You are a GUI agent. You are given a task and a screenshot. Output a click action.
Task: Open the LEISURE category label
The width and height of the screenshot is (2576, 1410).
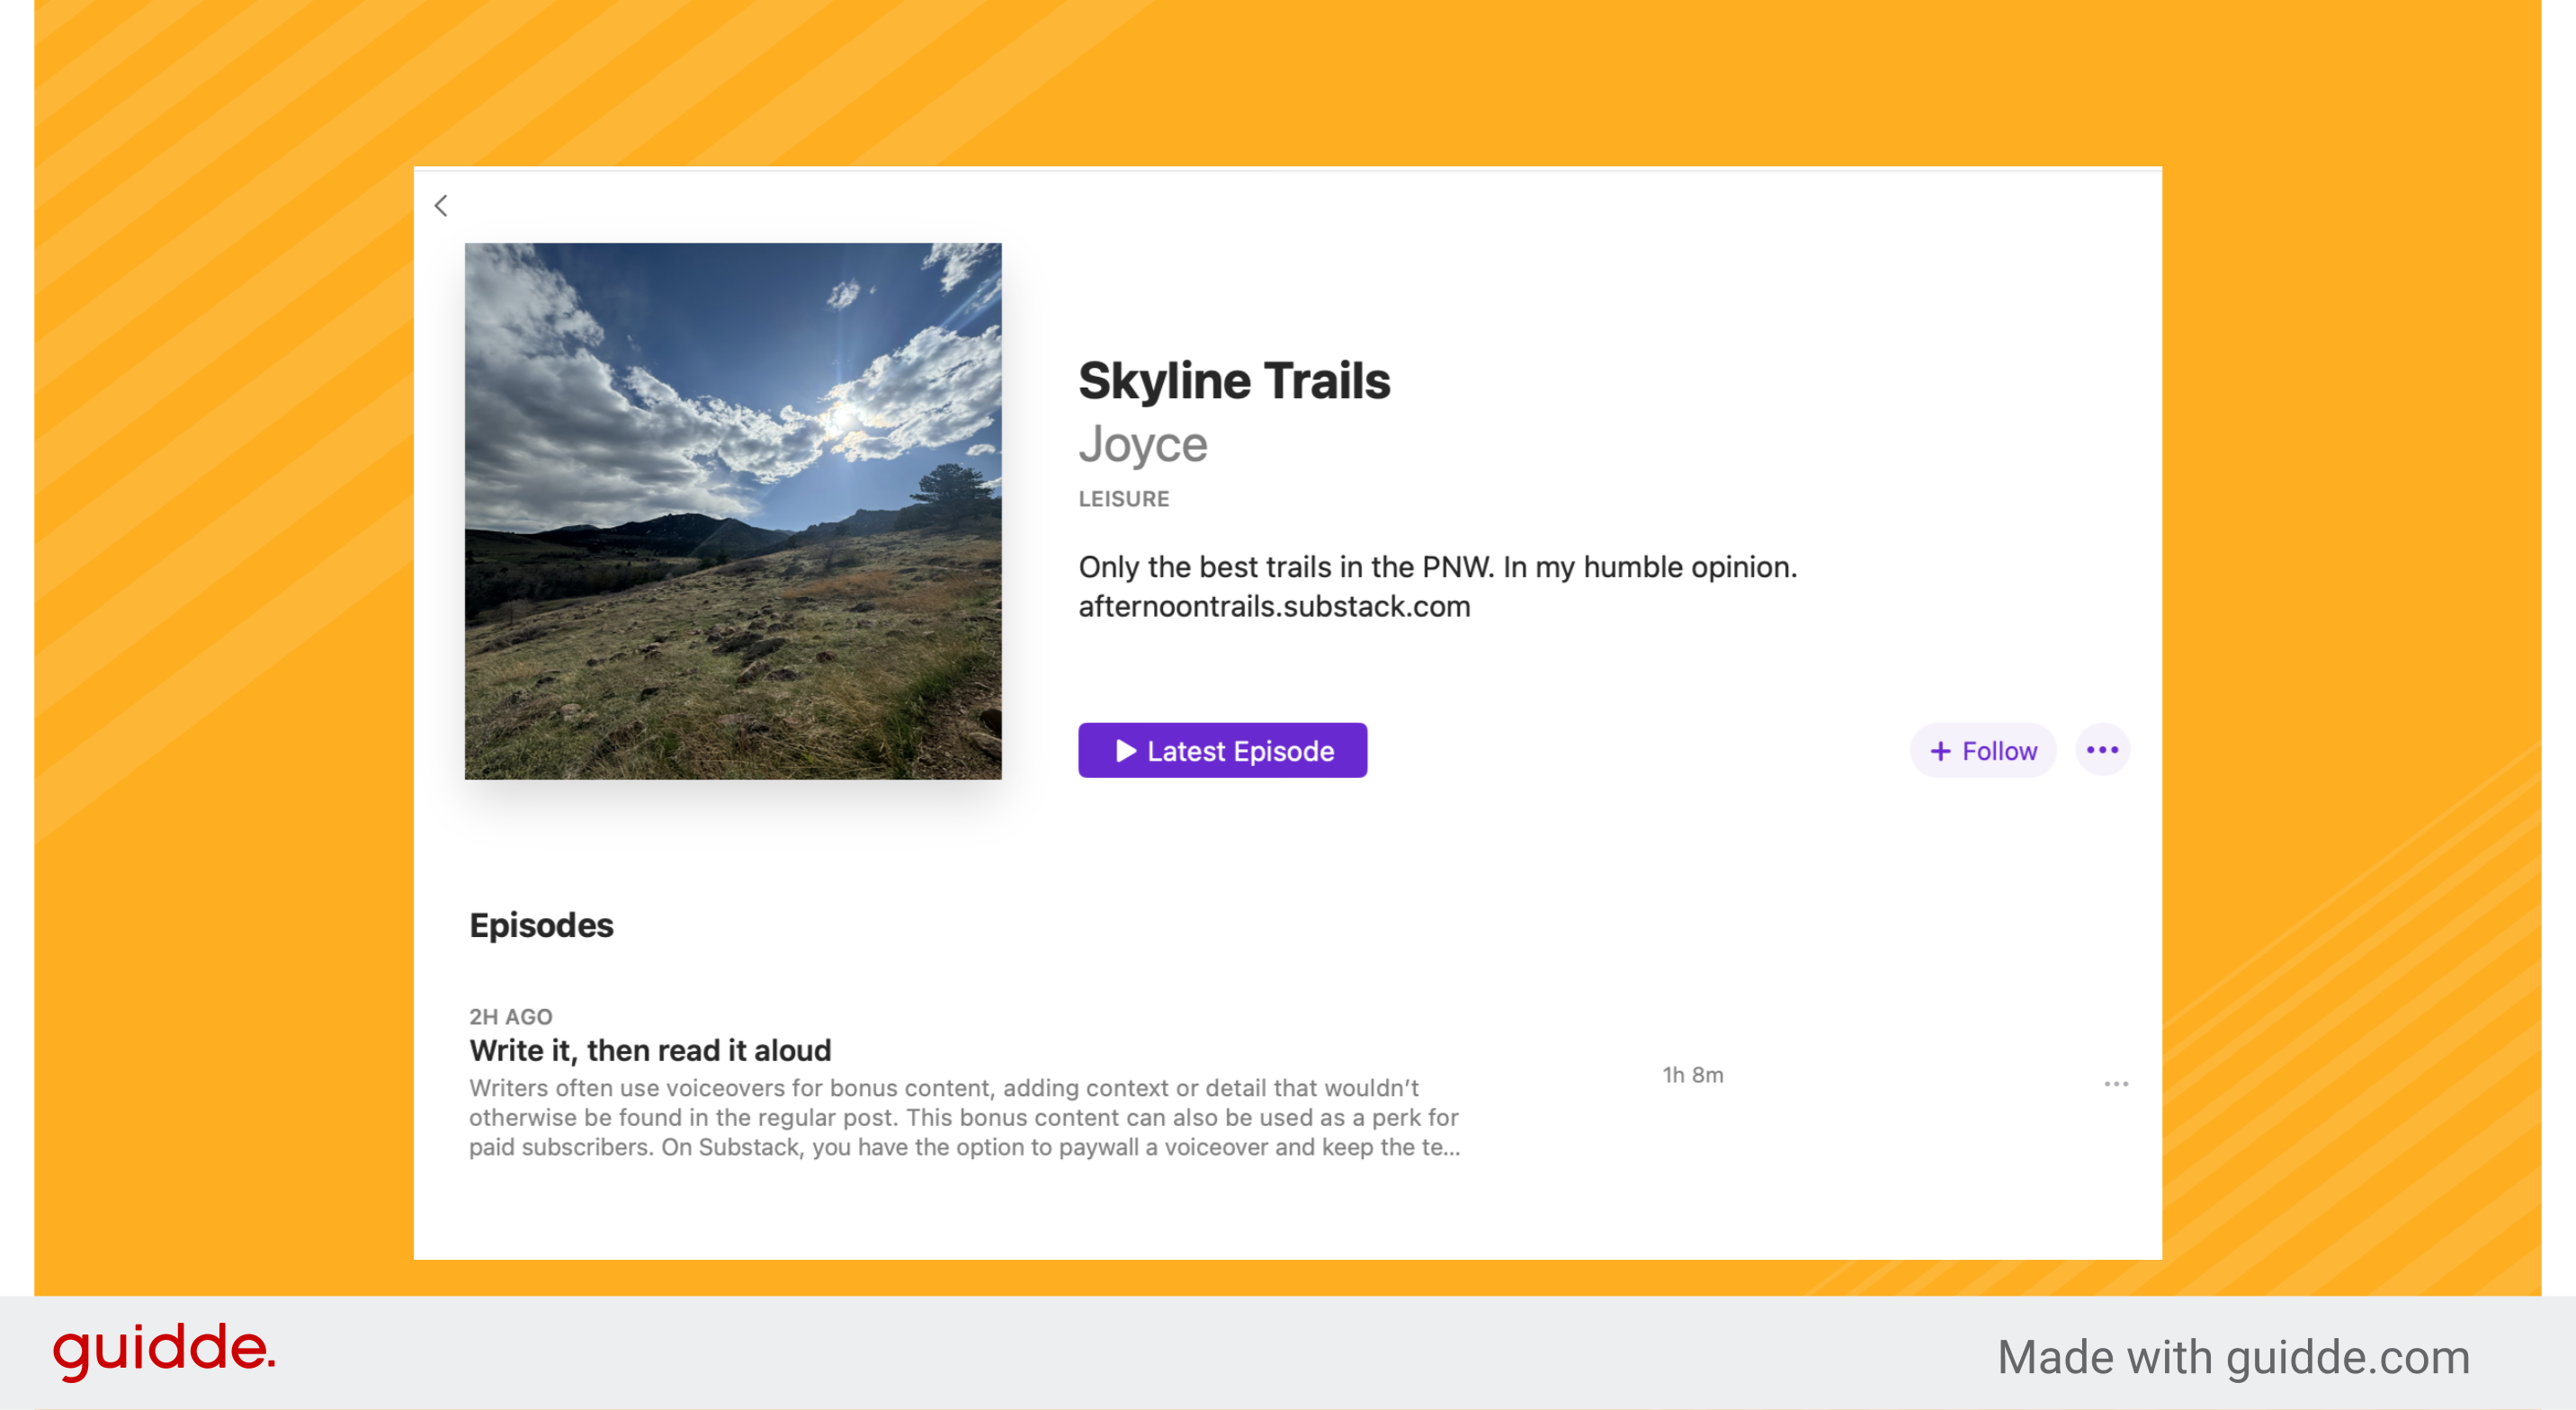1123,498
